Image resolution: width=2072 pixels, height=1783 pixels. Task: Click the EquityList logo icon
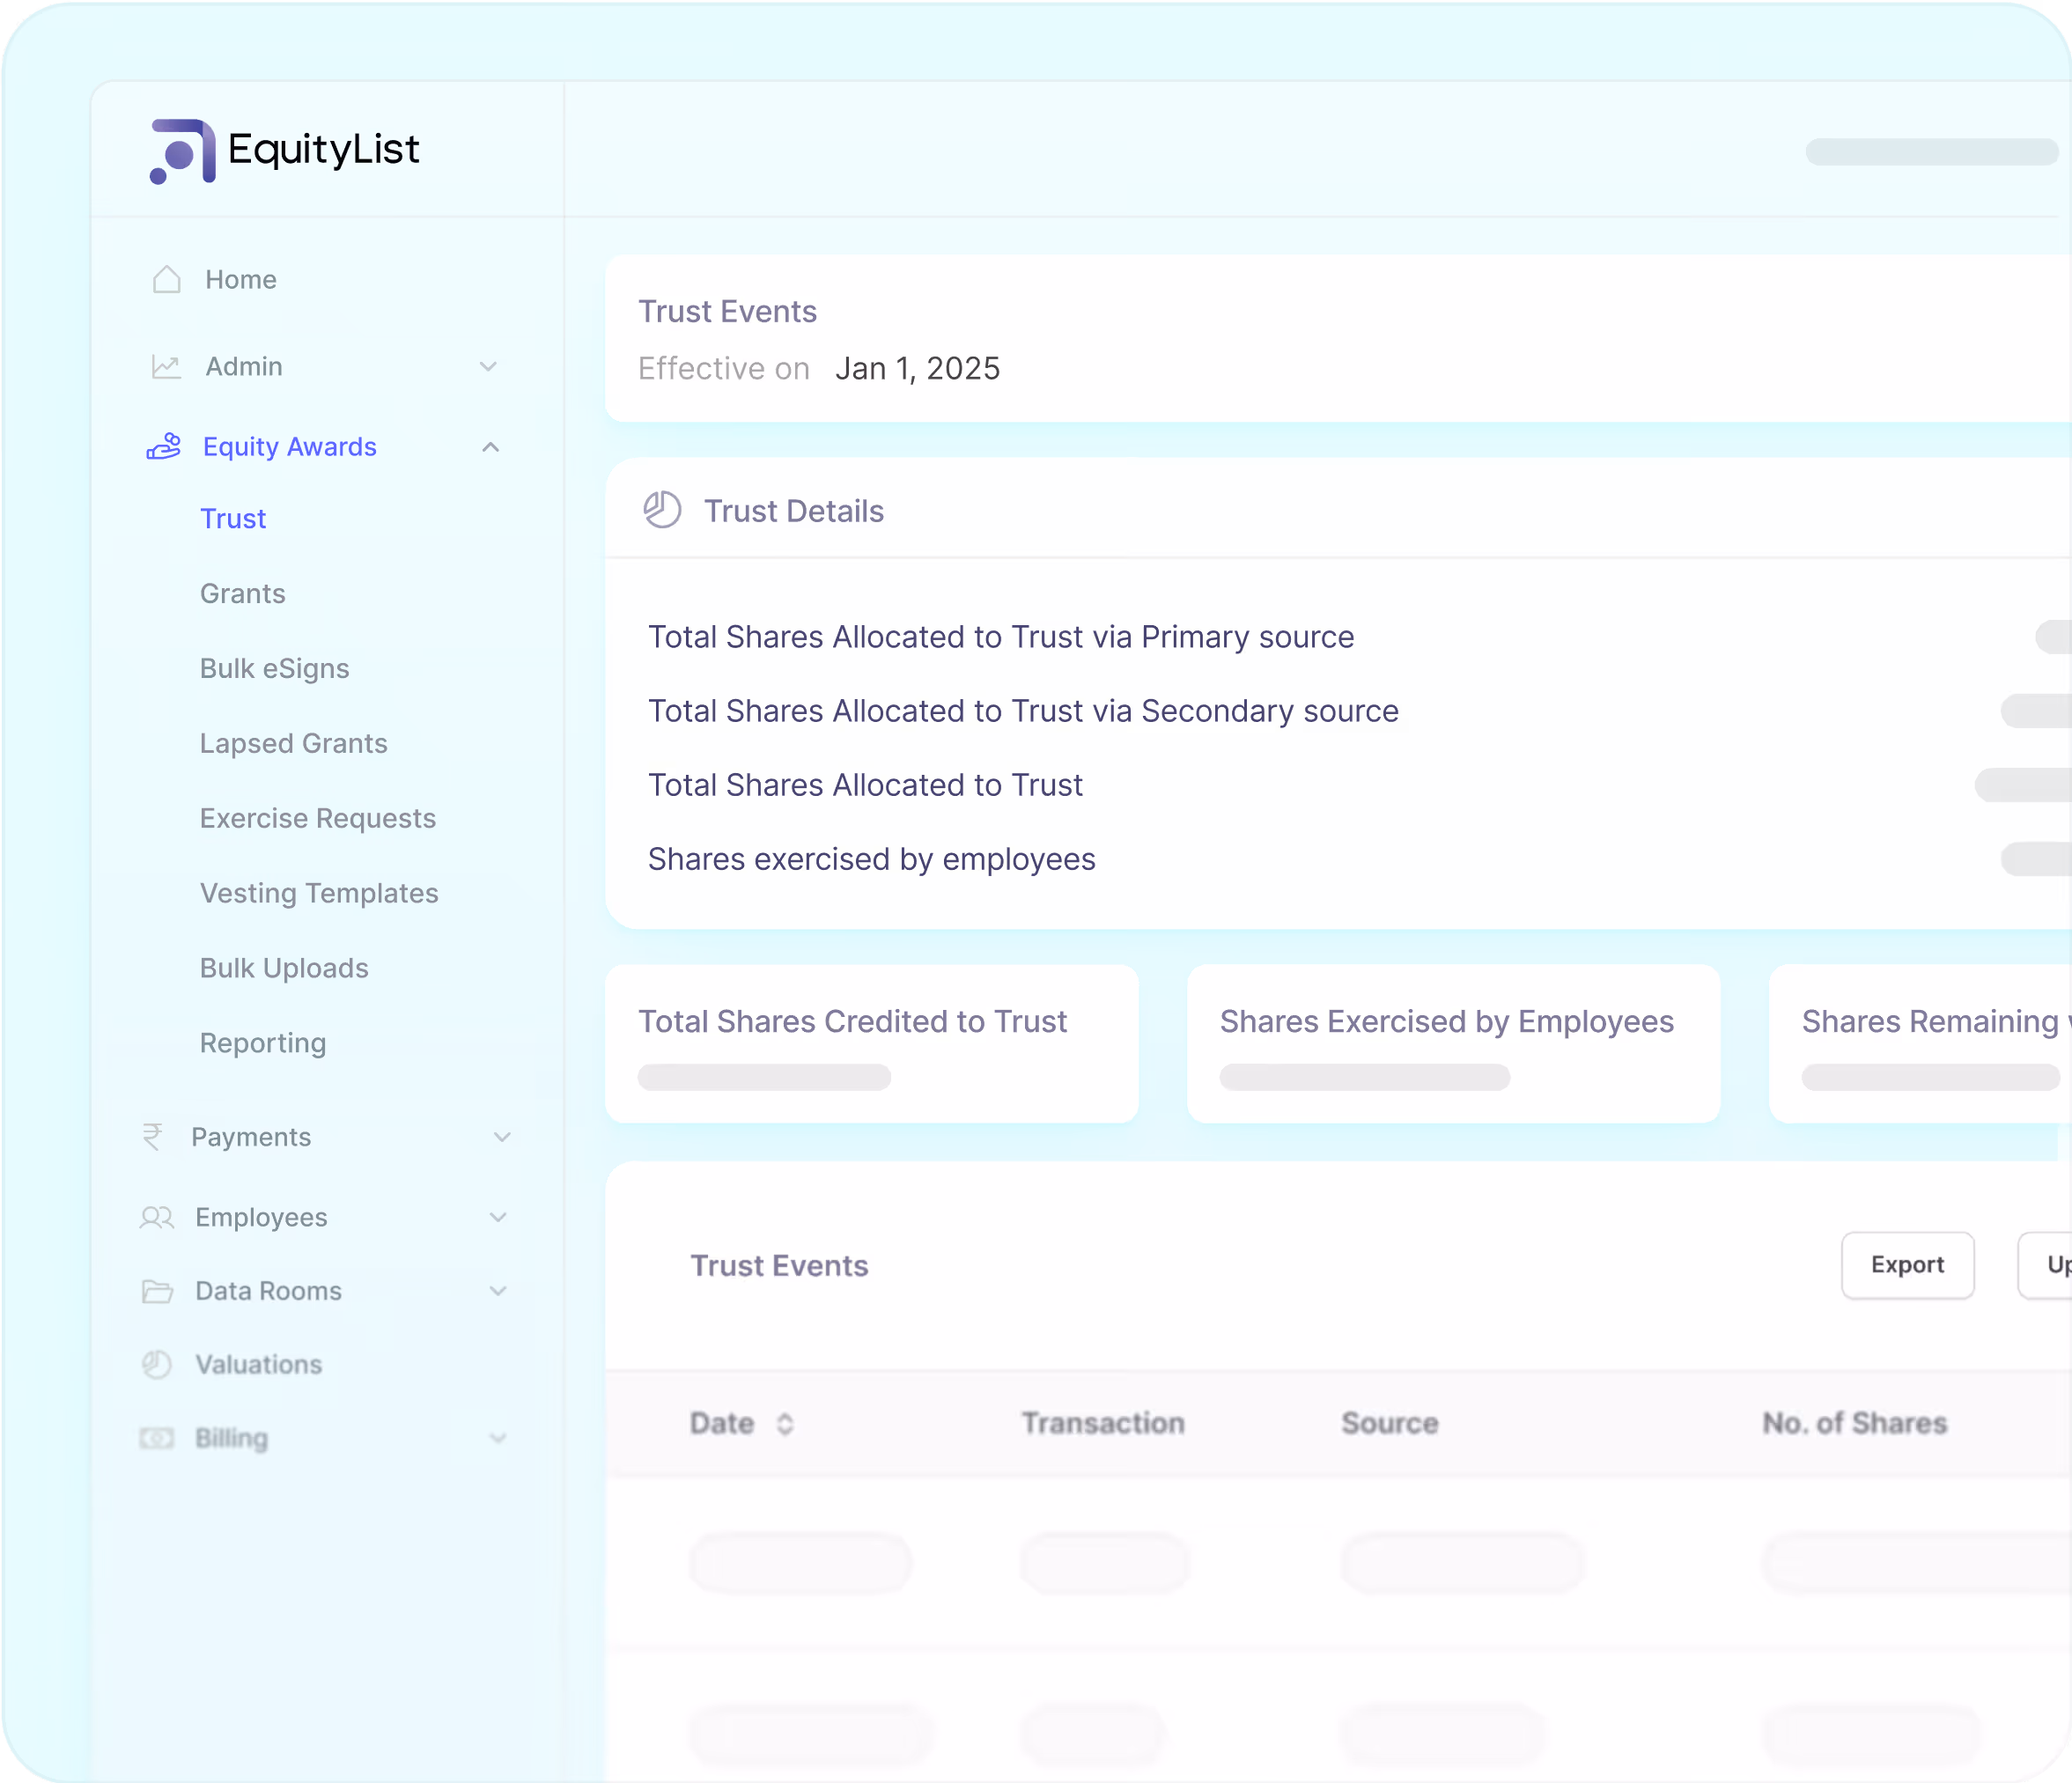182,151
